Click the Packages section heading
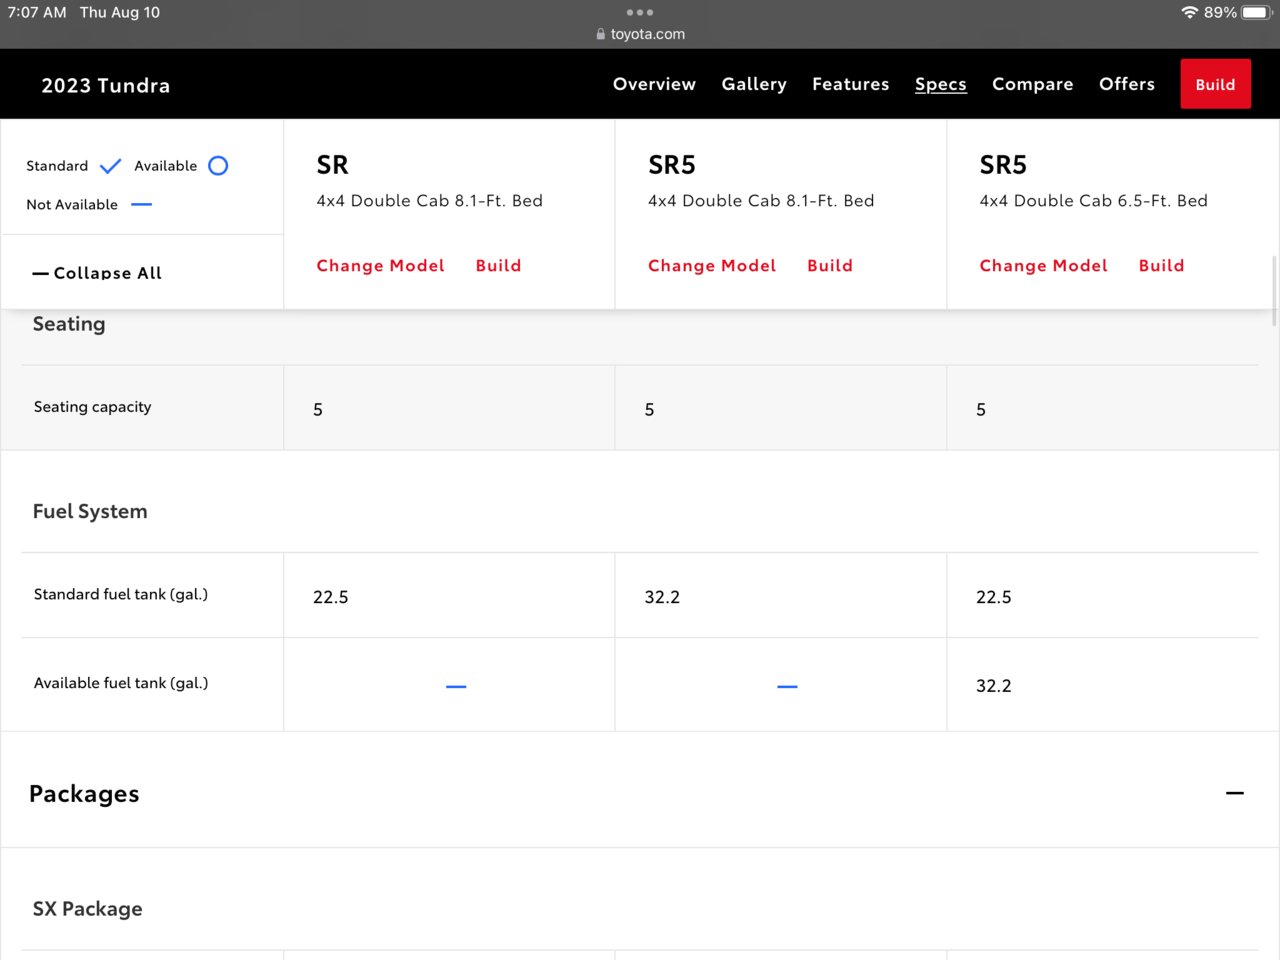 pos(84,794)
